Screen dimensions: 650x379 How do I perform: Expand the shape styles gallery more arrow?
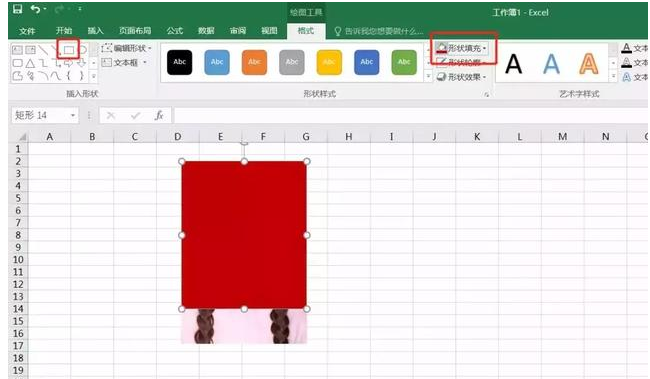tap(428, 77)
